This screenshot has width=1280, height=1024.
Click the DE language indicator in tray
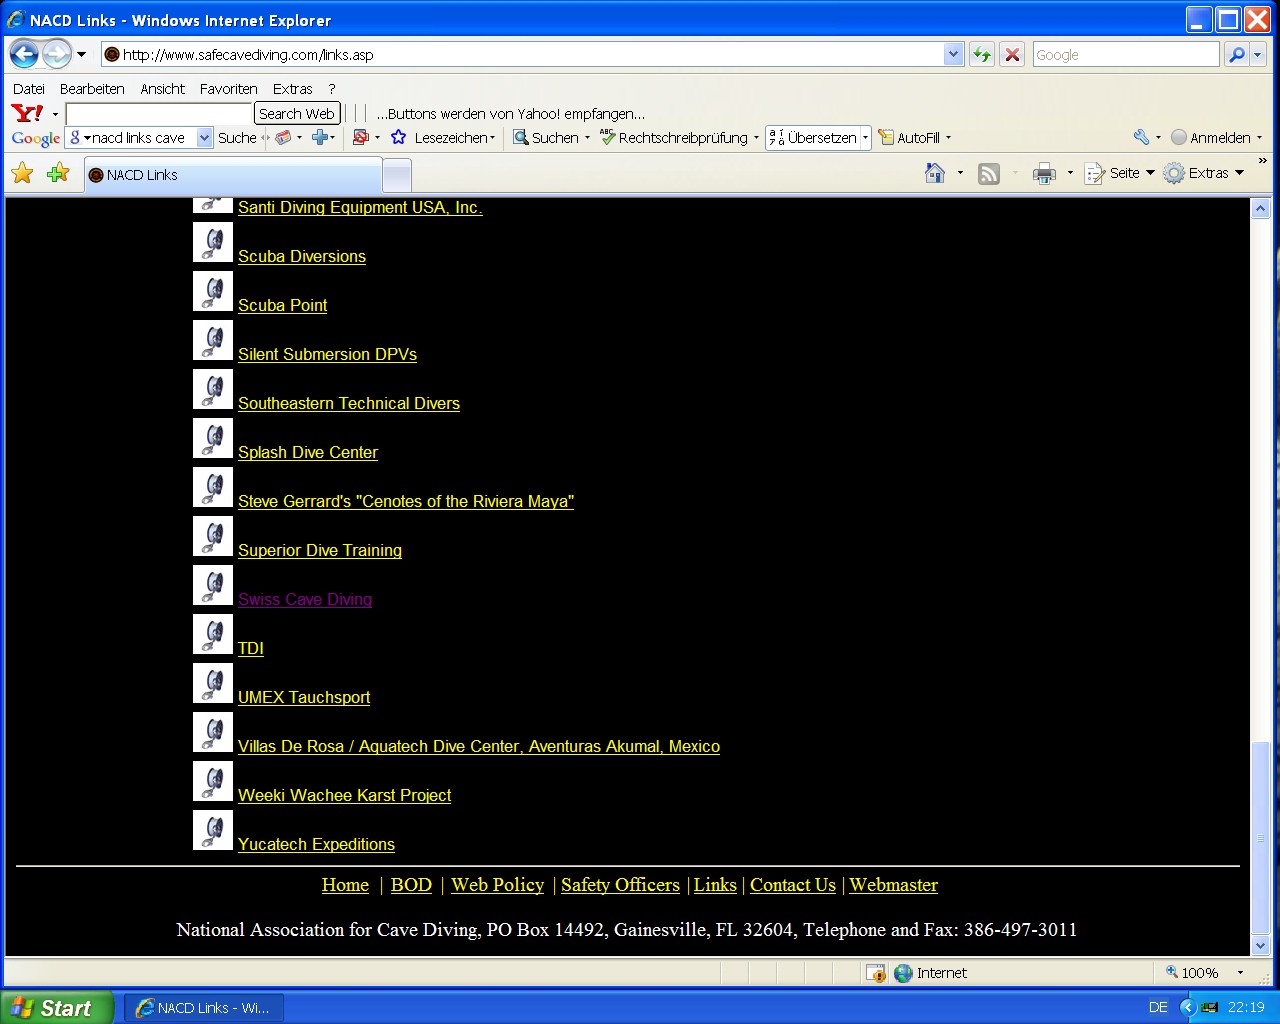pyautogui.click(x=1158, y=1007)
